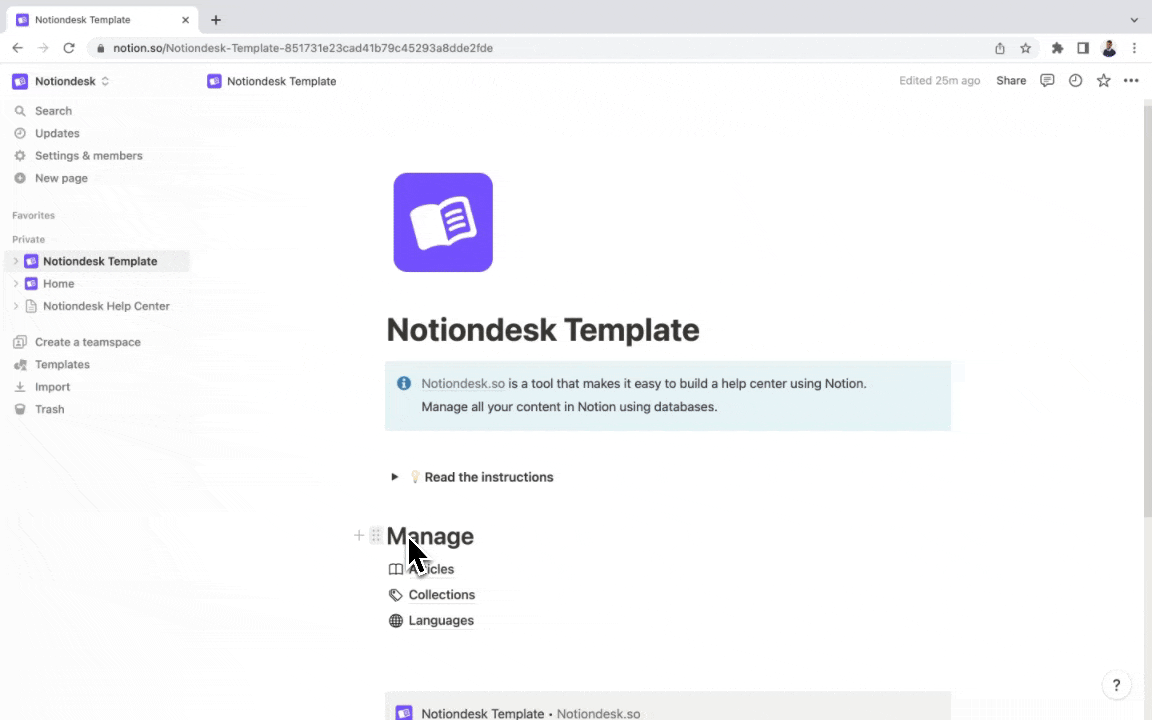Open the Chrome three-dot menu
The width and height of the screenshot is (1152, 720).
1134,48
